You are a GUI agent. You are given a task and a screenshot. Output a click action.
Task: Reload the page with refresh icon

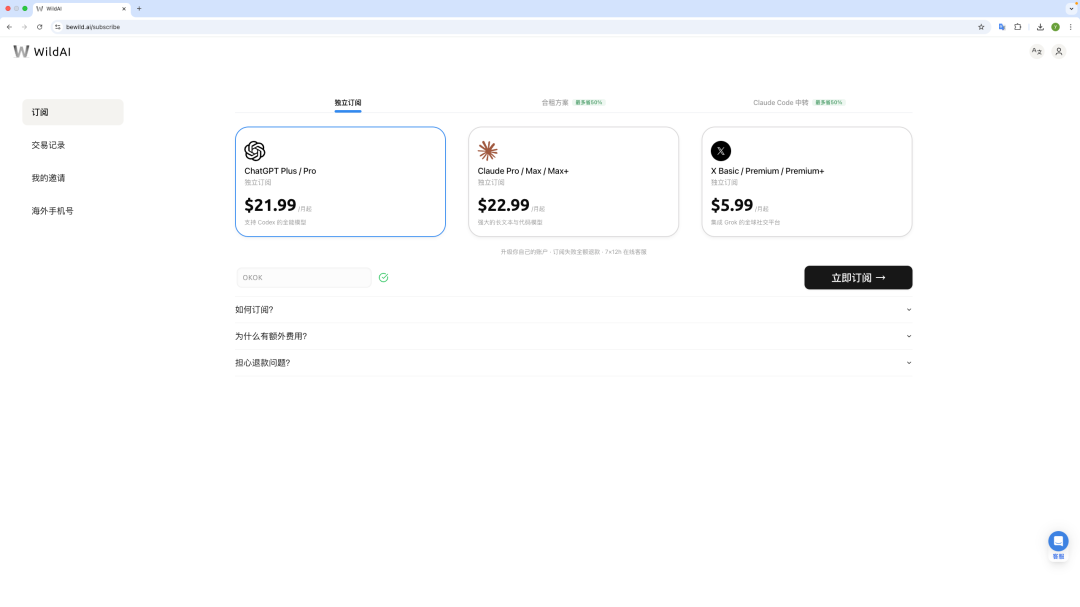(39, 27)
